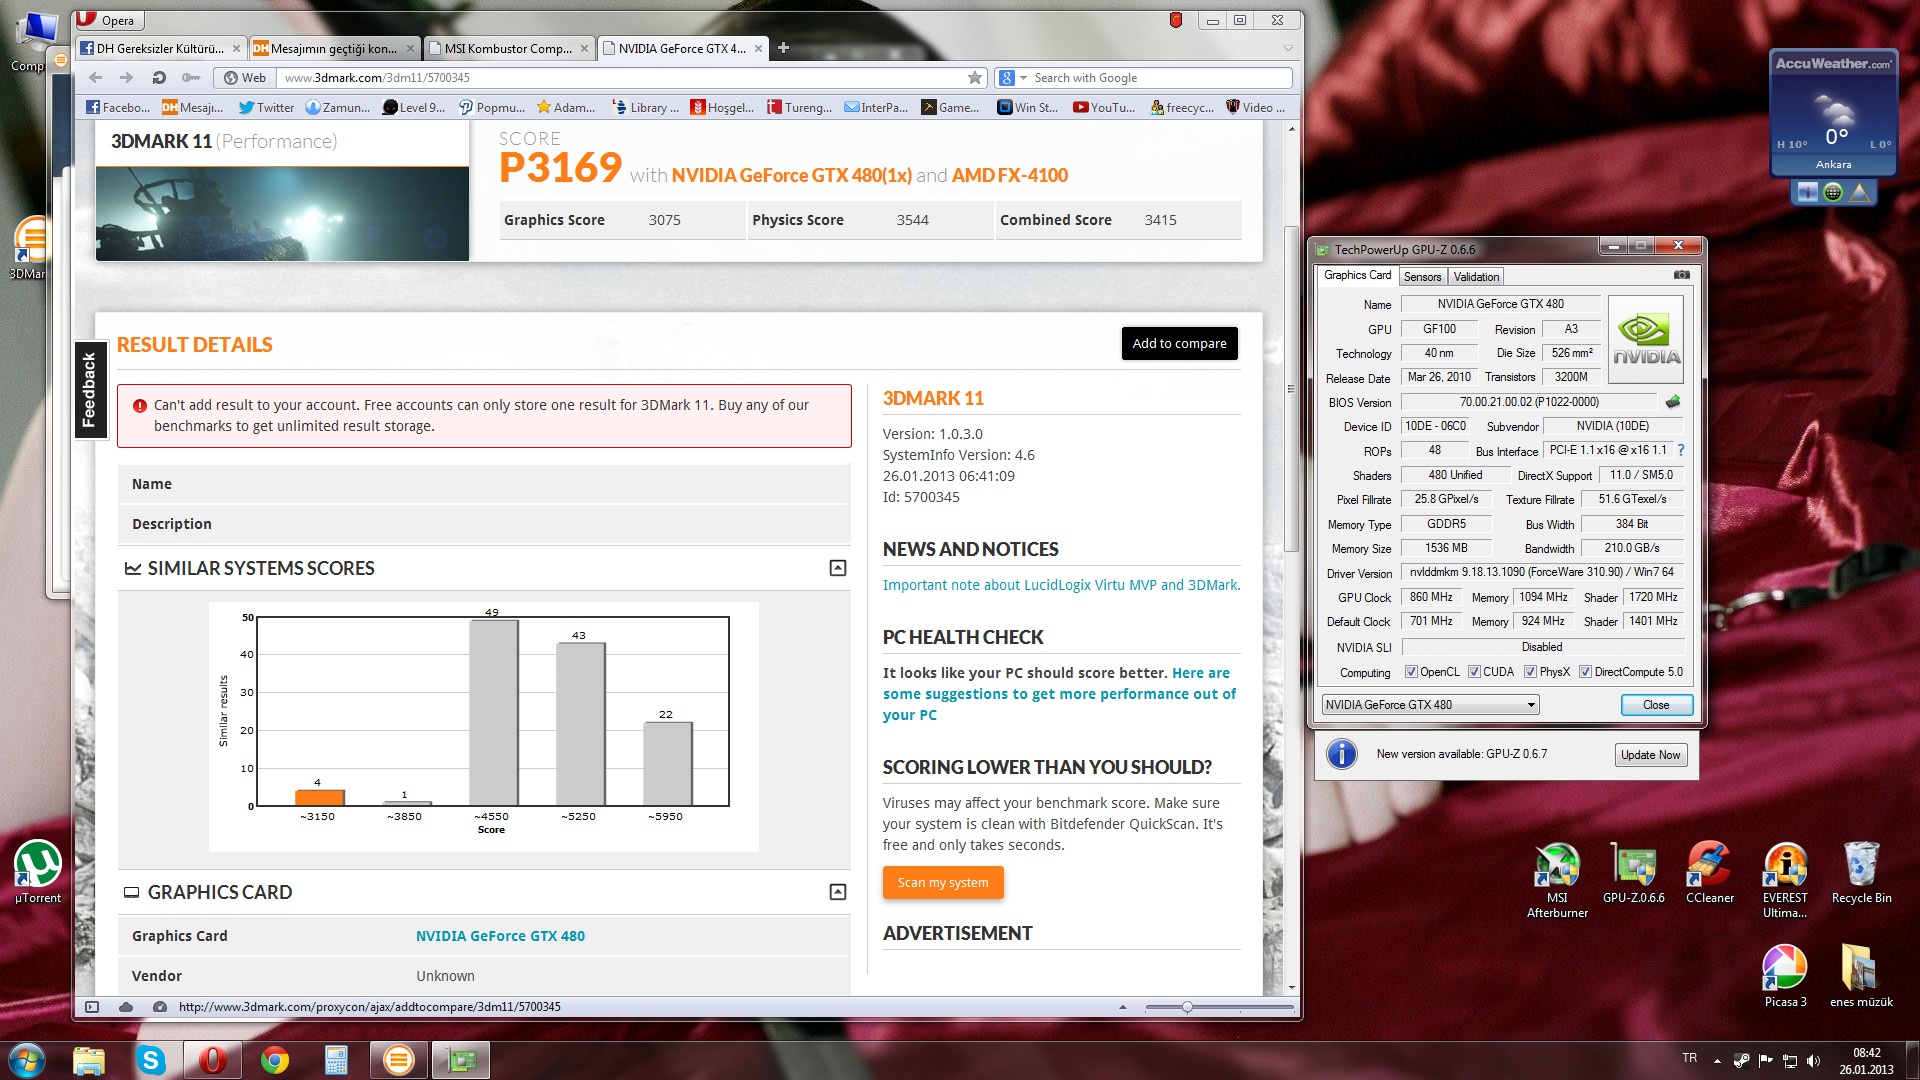Bookmark page with the address bar star
Image resolution: width=1920 pixels, height=1080 pixels.
[975, 78]
